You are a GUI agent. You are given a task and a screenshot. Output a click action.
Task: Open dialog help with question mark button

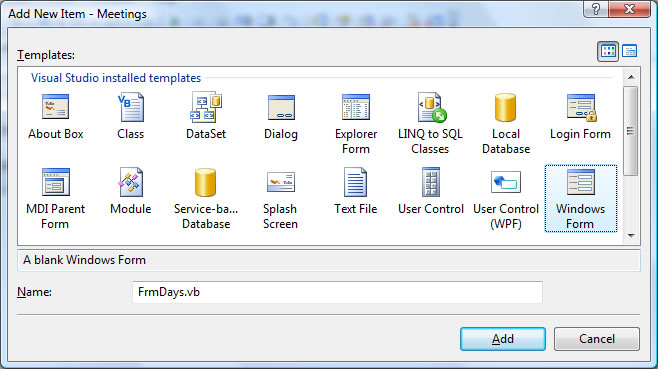coord(596,9)
